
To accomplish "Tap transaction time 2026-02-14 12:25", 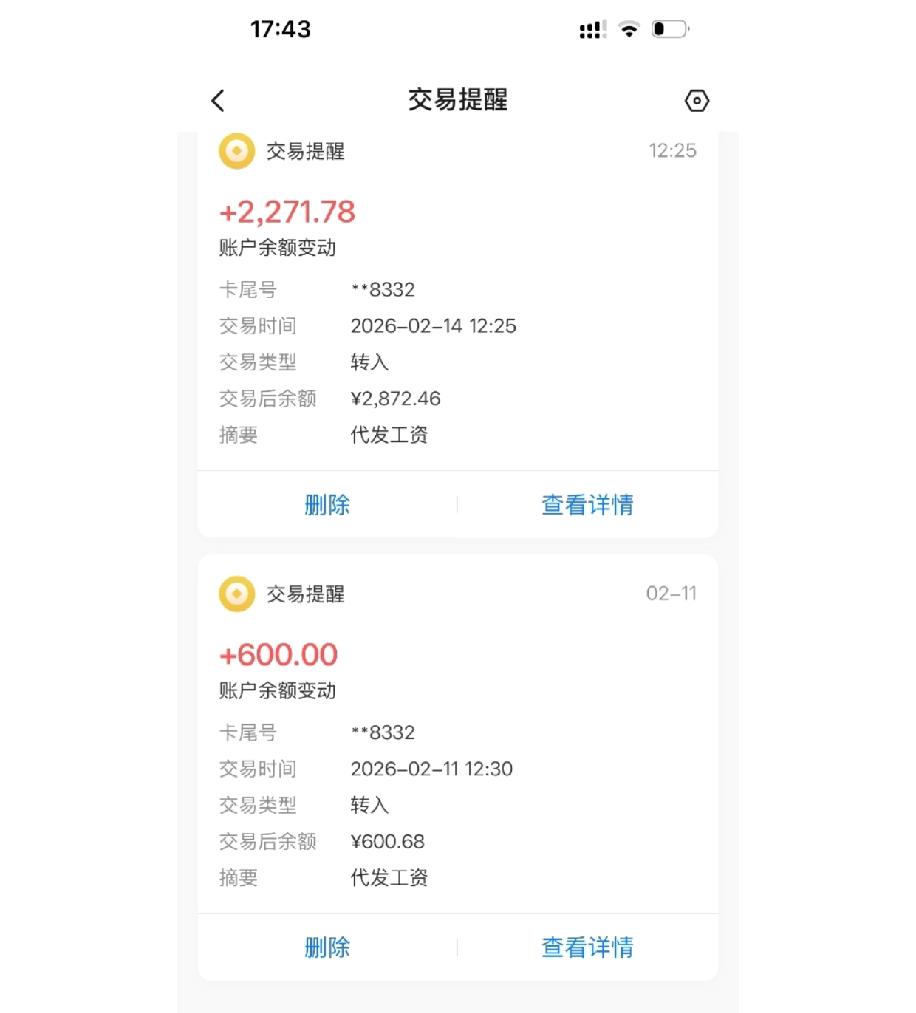I will point(433,326).
